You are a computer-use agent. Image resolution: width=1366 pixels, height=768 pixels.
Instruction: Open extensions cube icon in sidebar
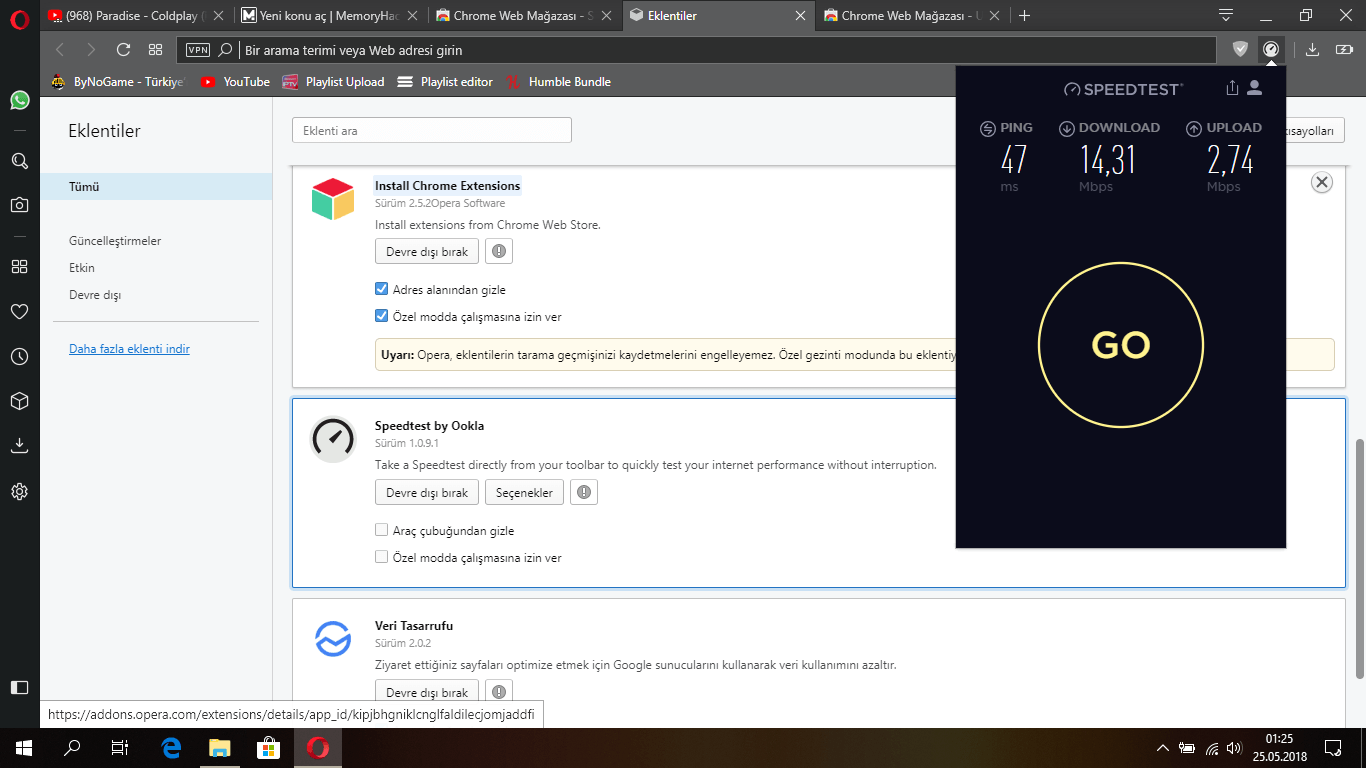pos(19,401)
